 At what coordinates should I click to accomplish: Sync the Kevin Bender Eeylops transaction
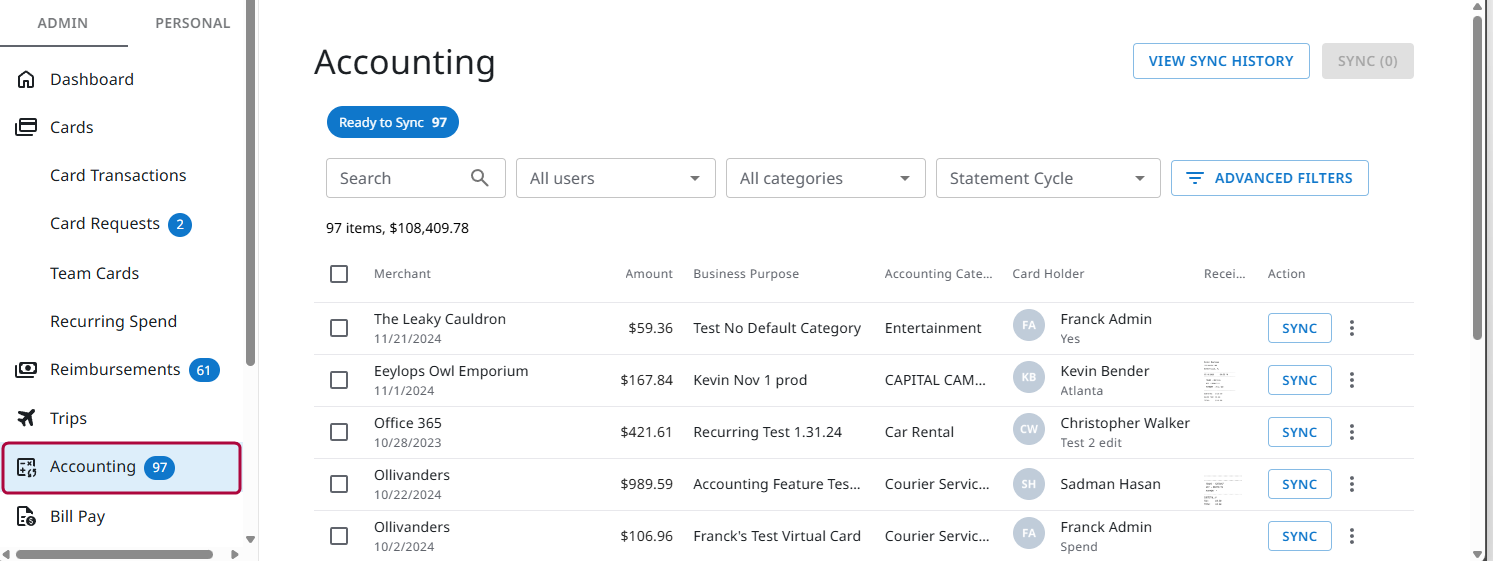click(1299, 380)
